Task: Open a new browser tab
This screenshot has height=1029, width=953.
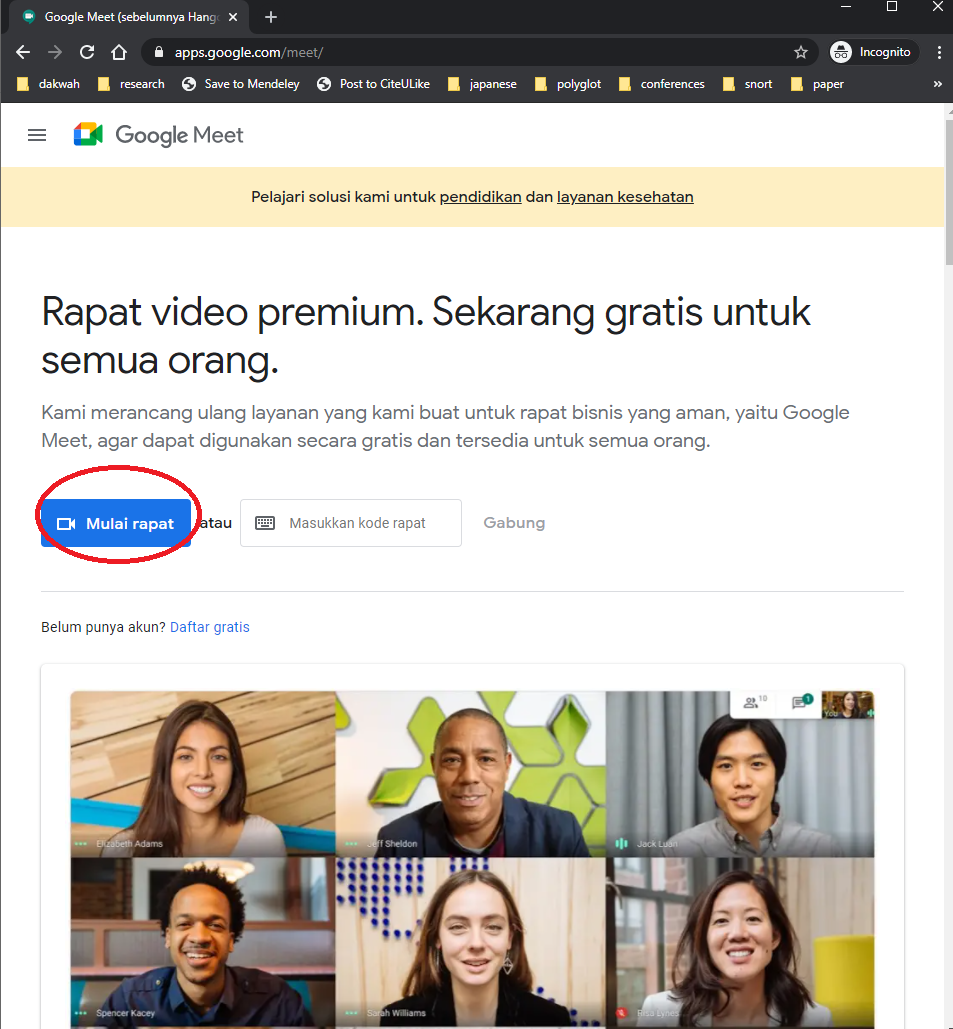Action: click(270, 17)
